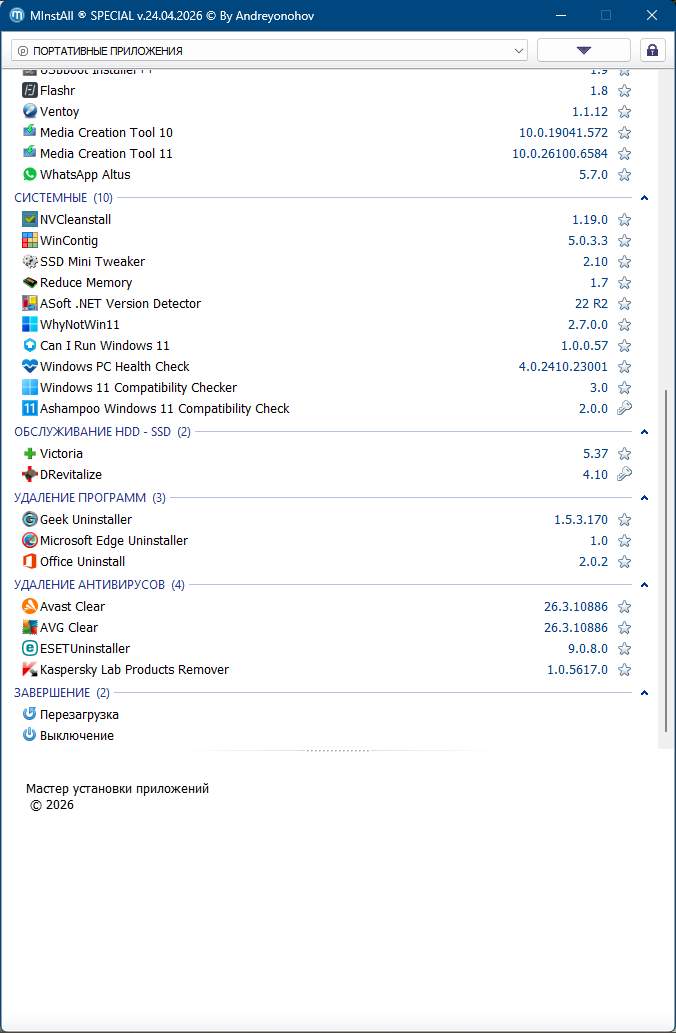Click the УДАЛЕНИЕ ПРОГРАММ group header
Viewport: 676px width, 1033px height.
point(80,498)
